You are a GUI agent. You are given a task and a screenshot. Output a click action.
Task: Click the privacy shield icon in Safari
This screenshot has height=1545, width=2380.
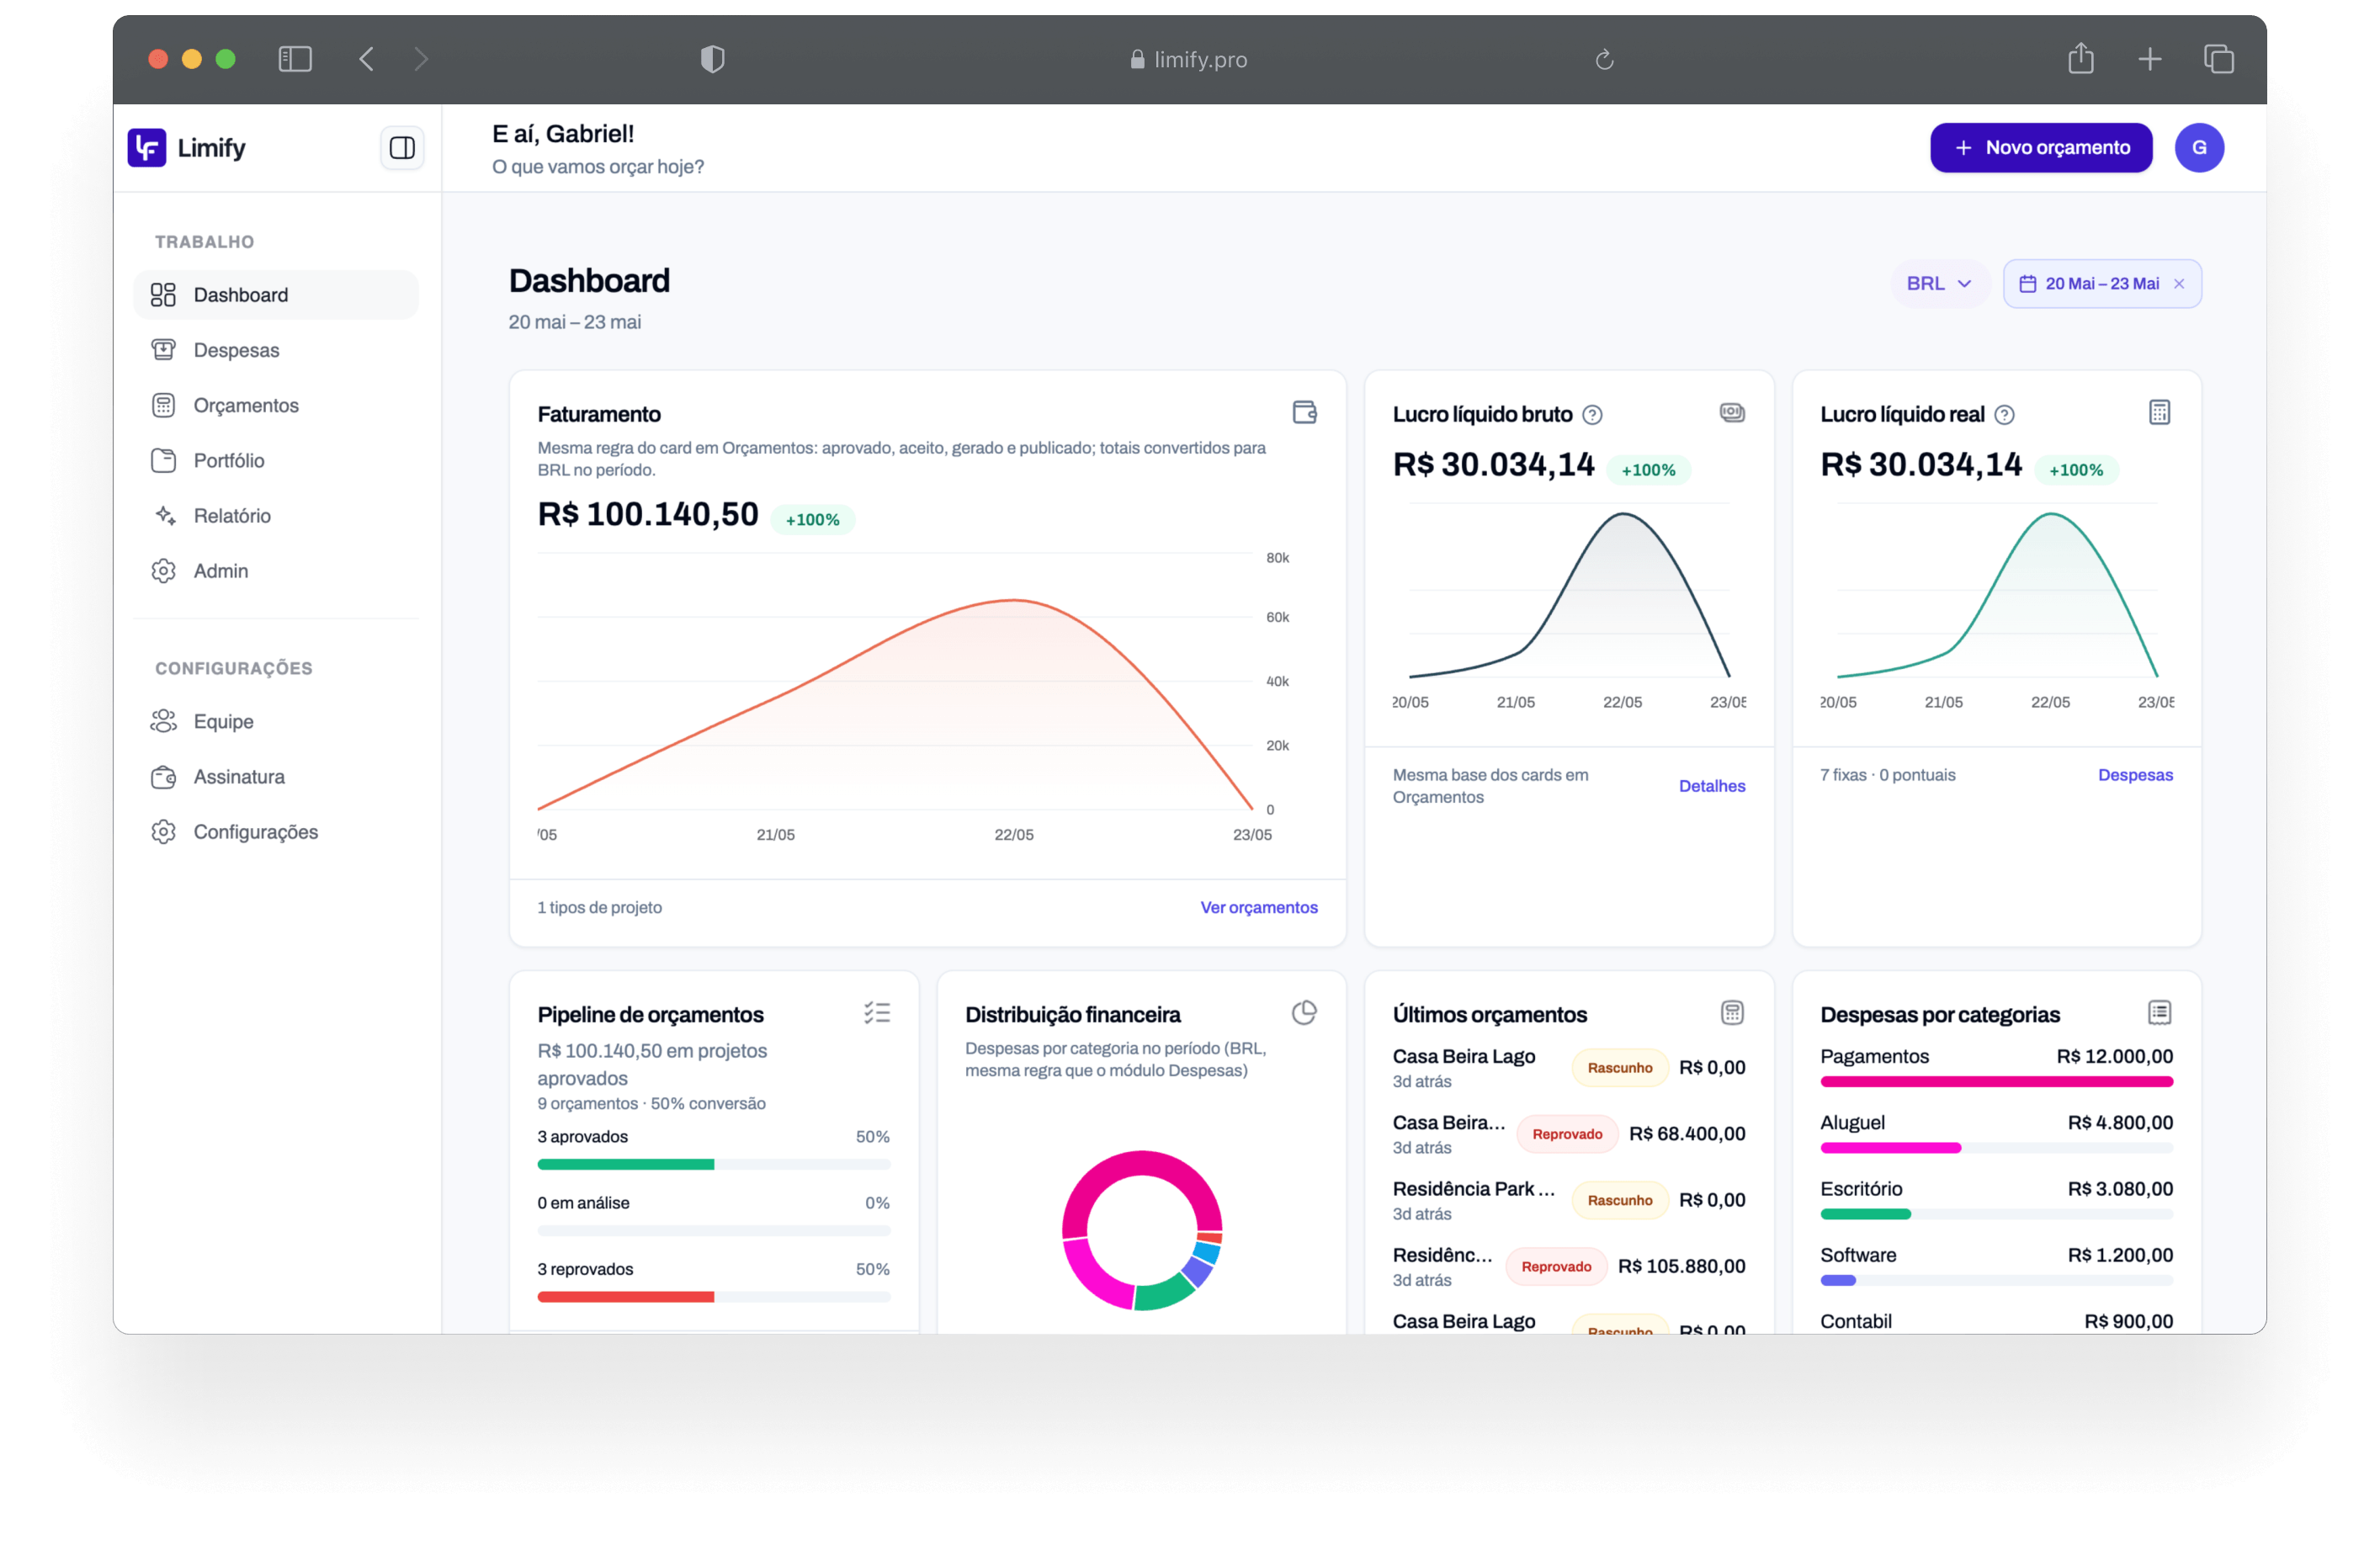tap(712, 59)
